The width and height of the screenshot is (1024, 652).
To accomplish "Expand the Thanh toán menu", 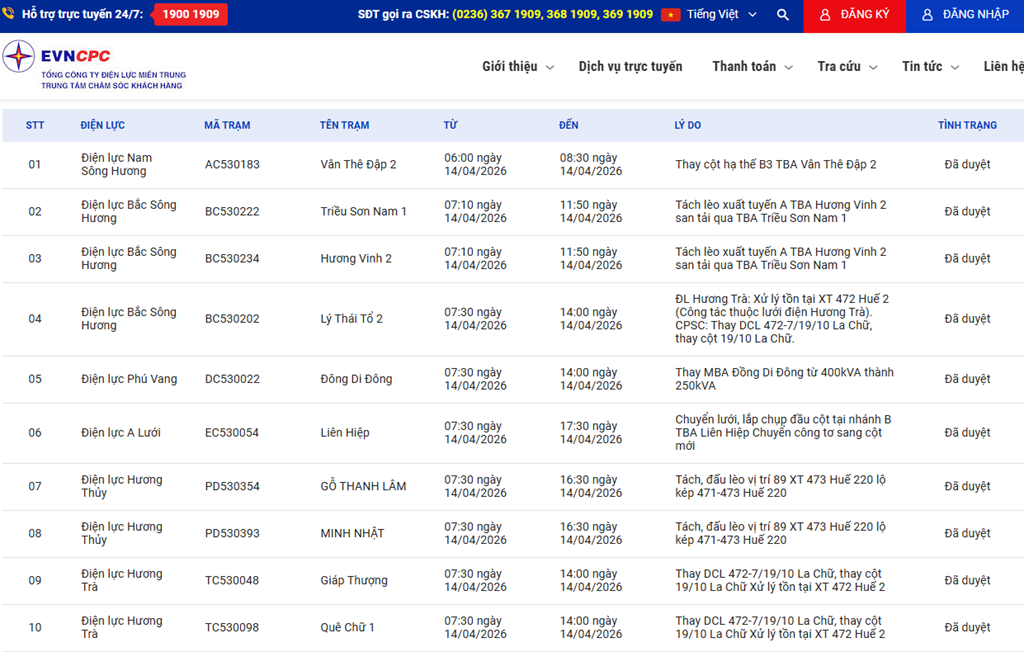I will pos(752,67).
